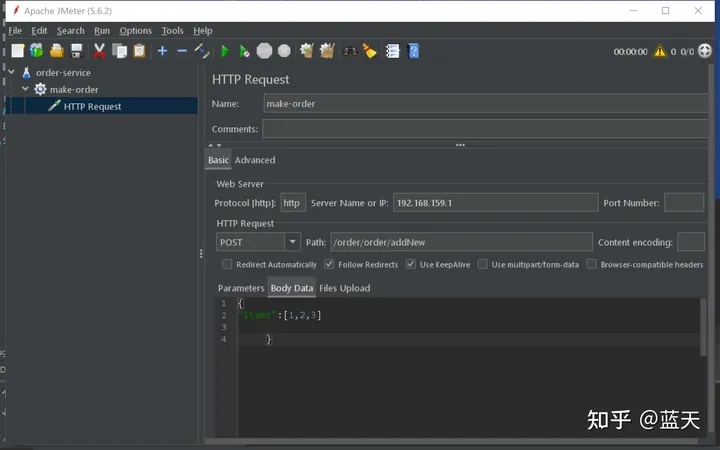Click the Comments input field
This screenshot has width=720, height=450.
[485, 129]
